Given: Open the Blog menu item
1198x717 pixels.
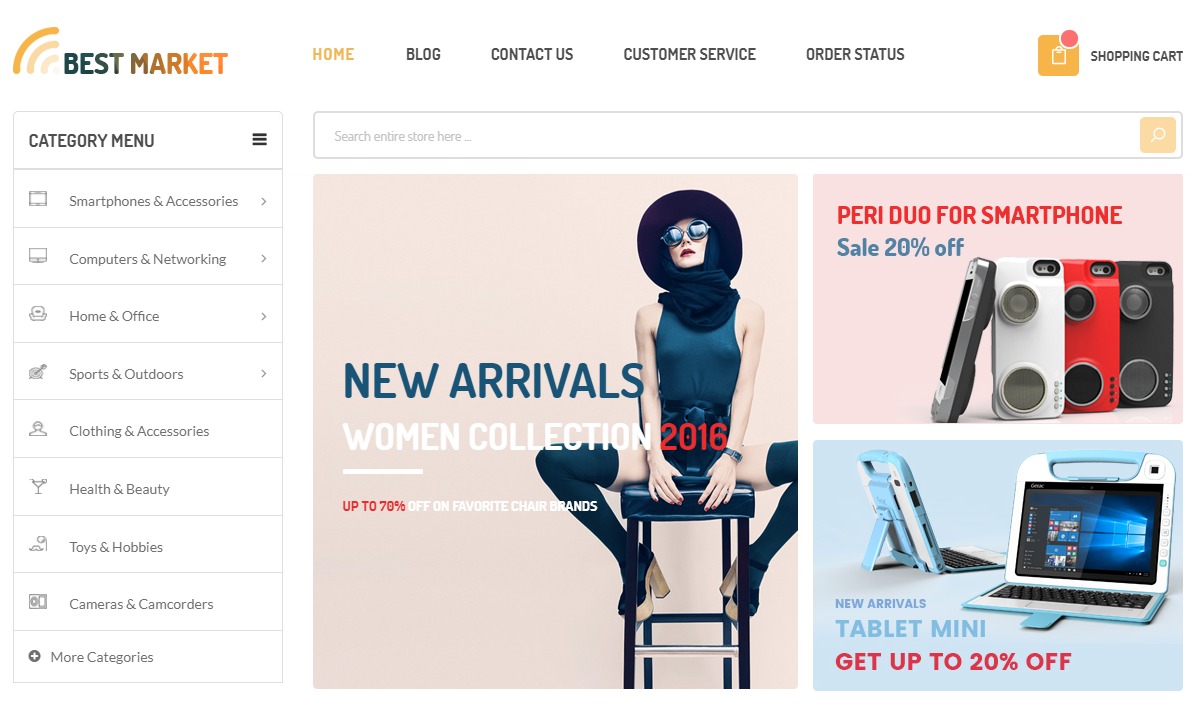Looking at the screenshot, I should pyautogui.click(x=423, y=54).
